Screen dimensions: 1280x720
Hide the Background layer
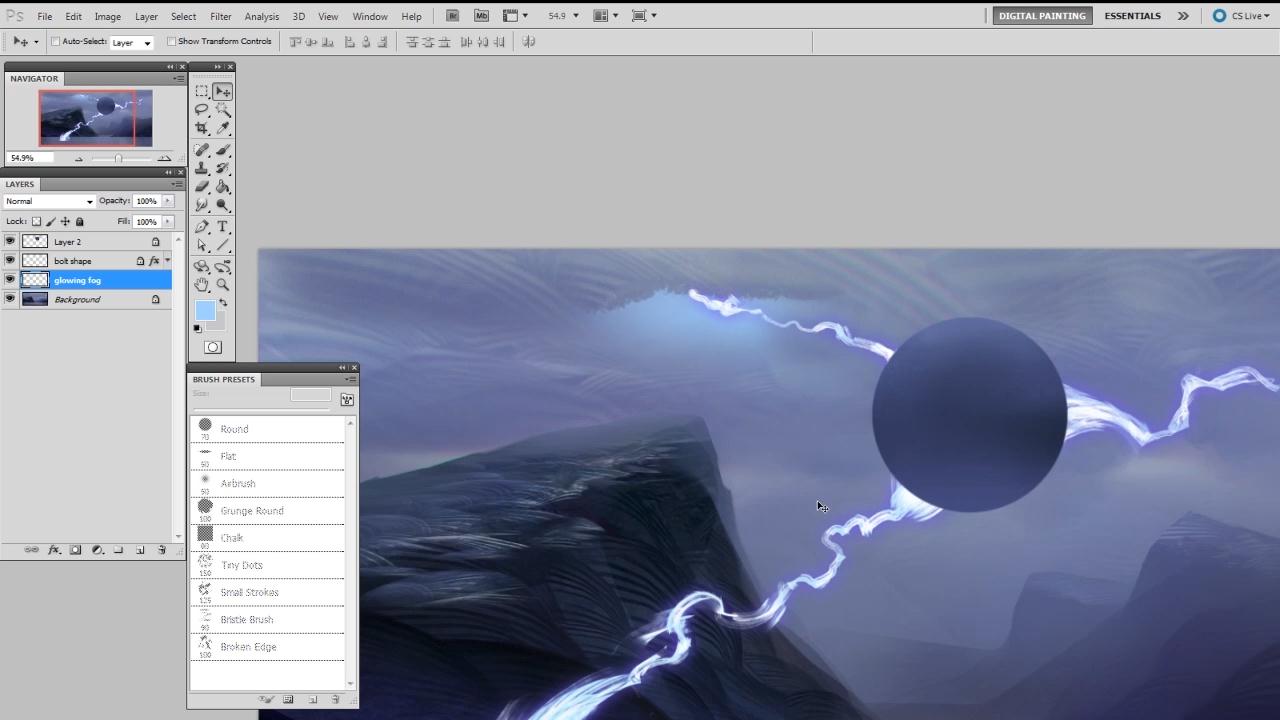pyautogui.click(x=10, y=299)
